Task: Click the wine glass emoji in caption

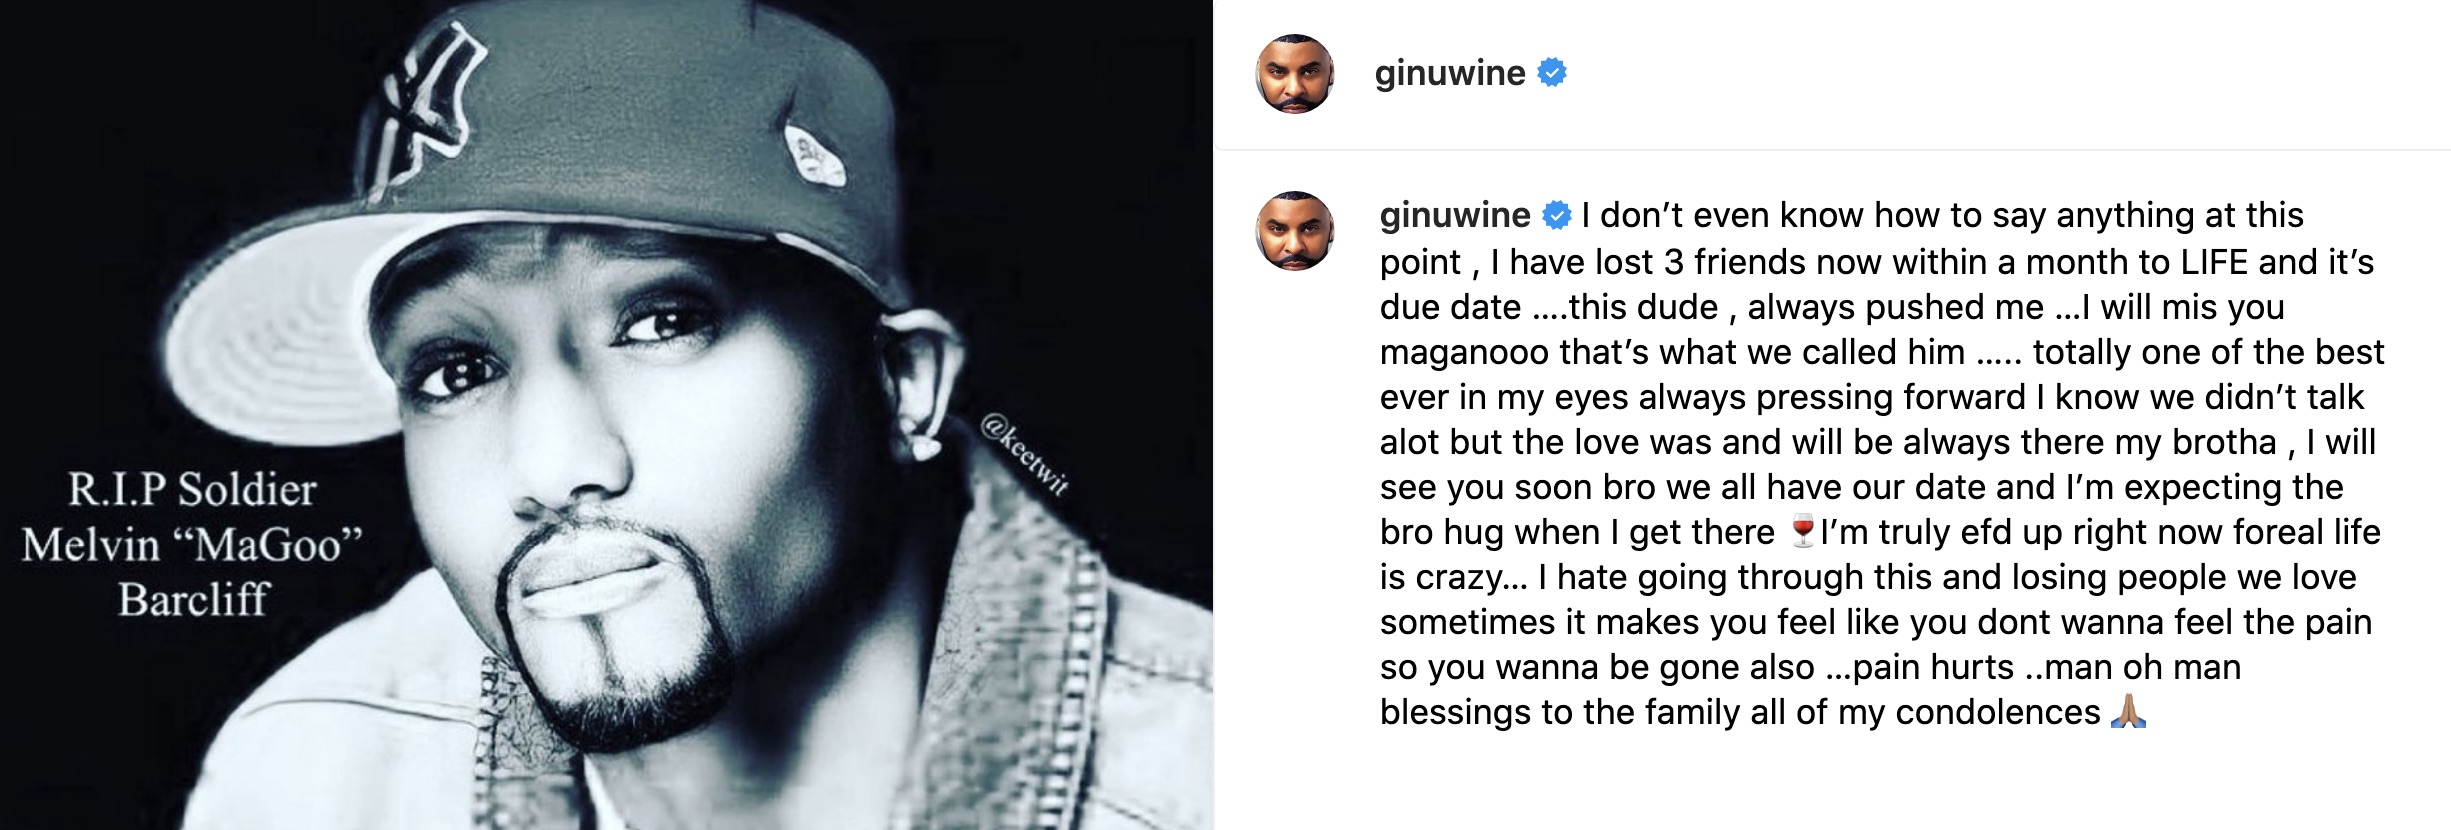Action: (1802, 531)
